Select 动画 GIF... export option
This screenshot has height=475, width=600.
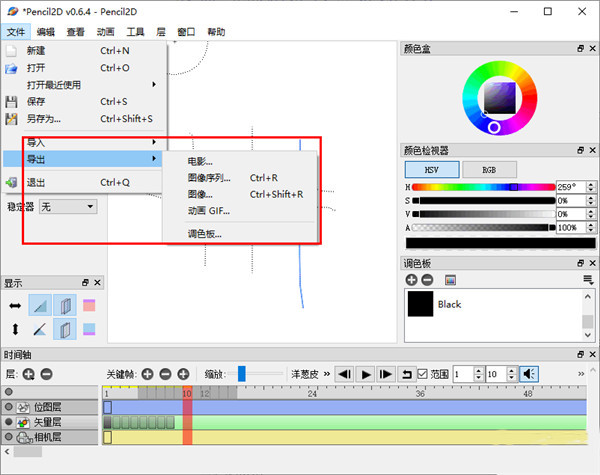pyautogui.click(x=208, y=210)
